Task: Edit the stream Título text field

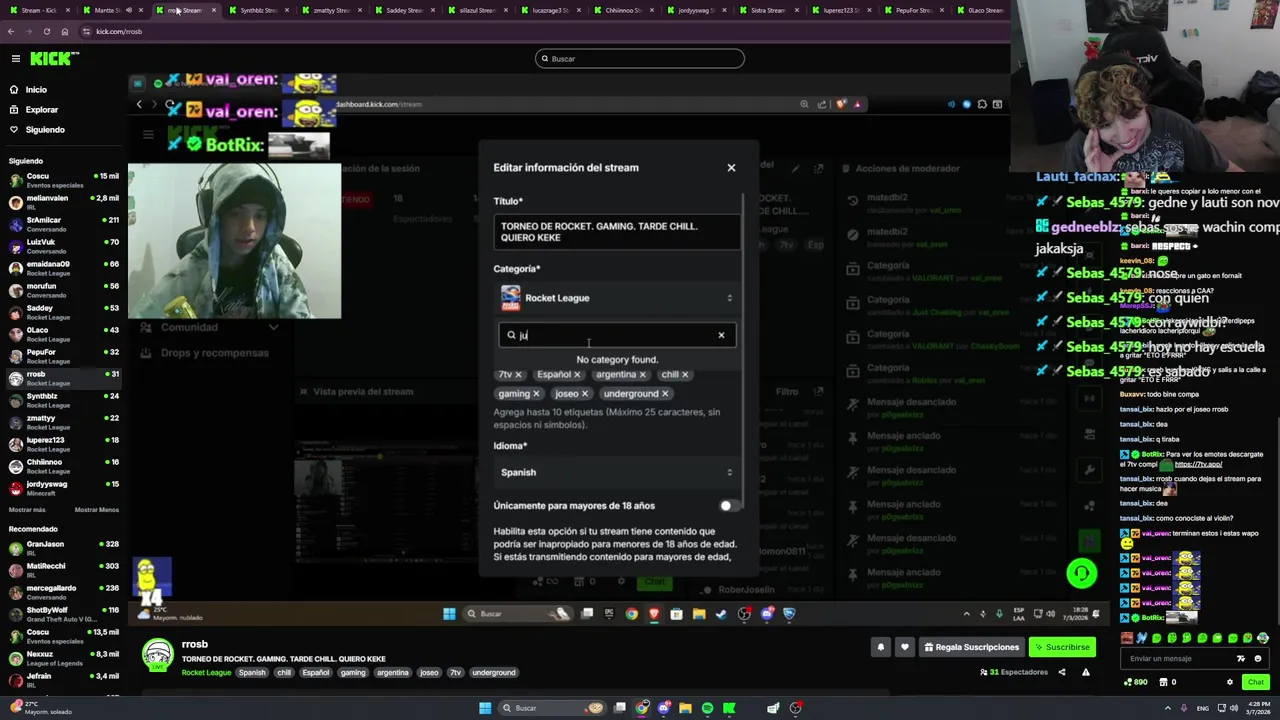Action: [617, 232]
